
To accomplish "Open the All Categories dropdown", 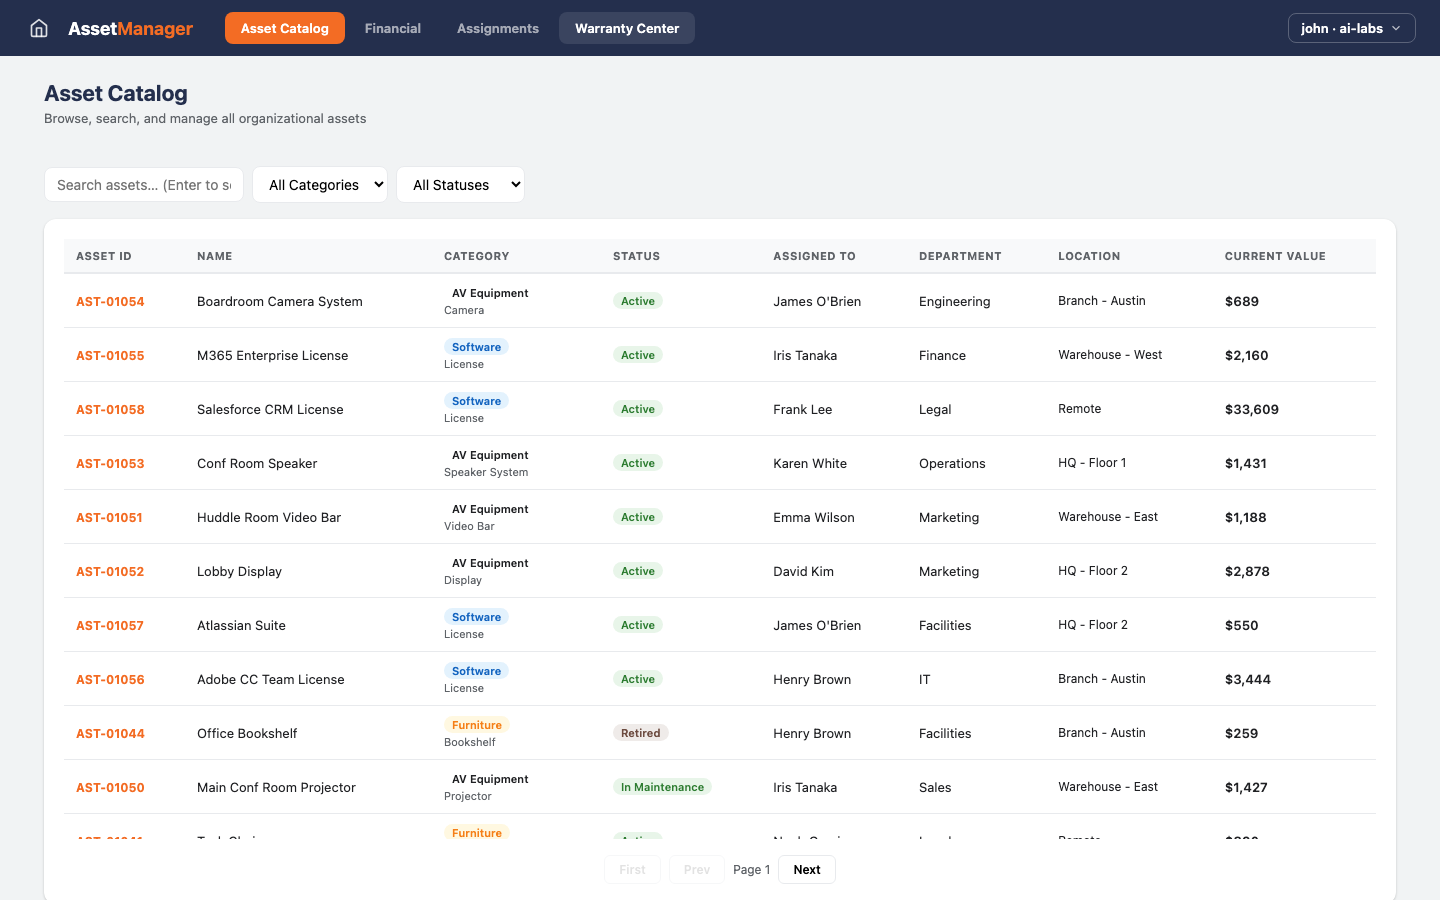I will (320, 184).
